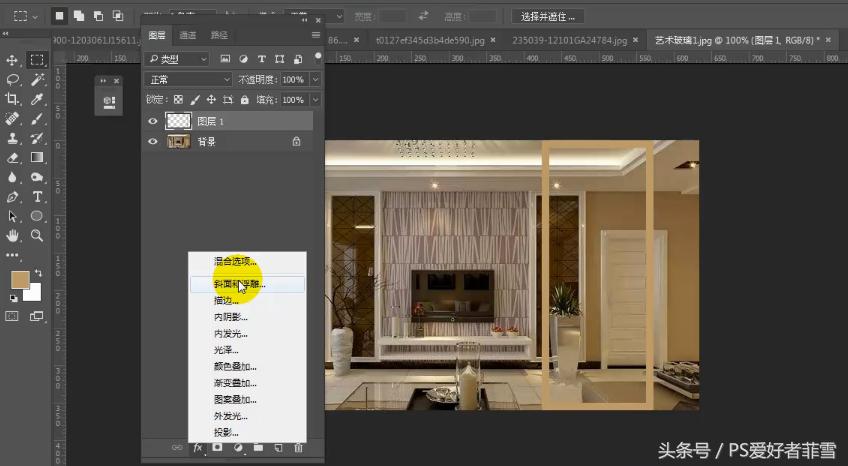Select the Move tool
This screenshot has height=466, width=848.
[12, 60]
